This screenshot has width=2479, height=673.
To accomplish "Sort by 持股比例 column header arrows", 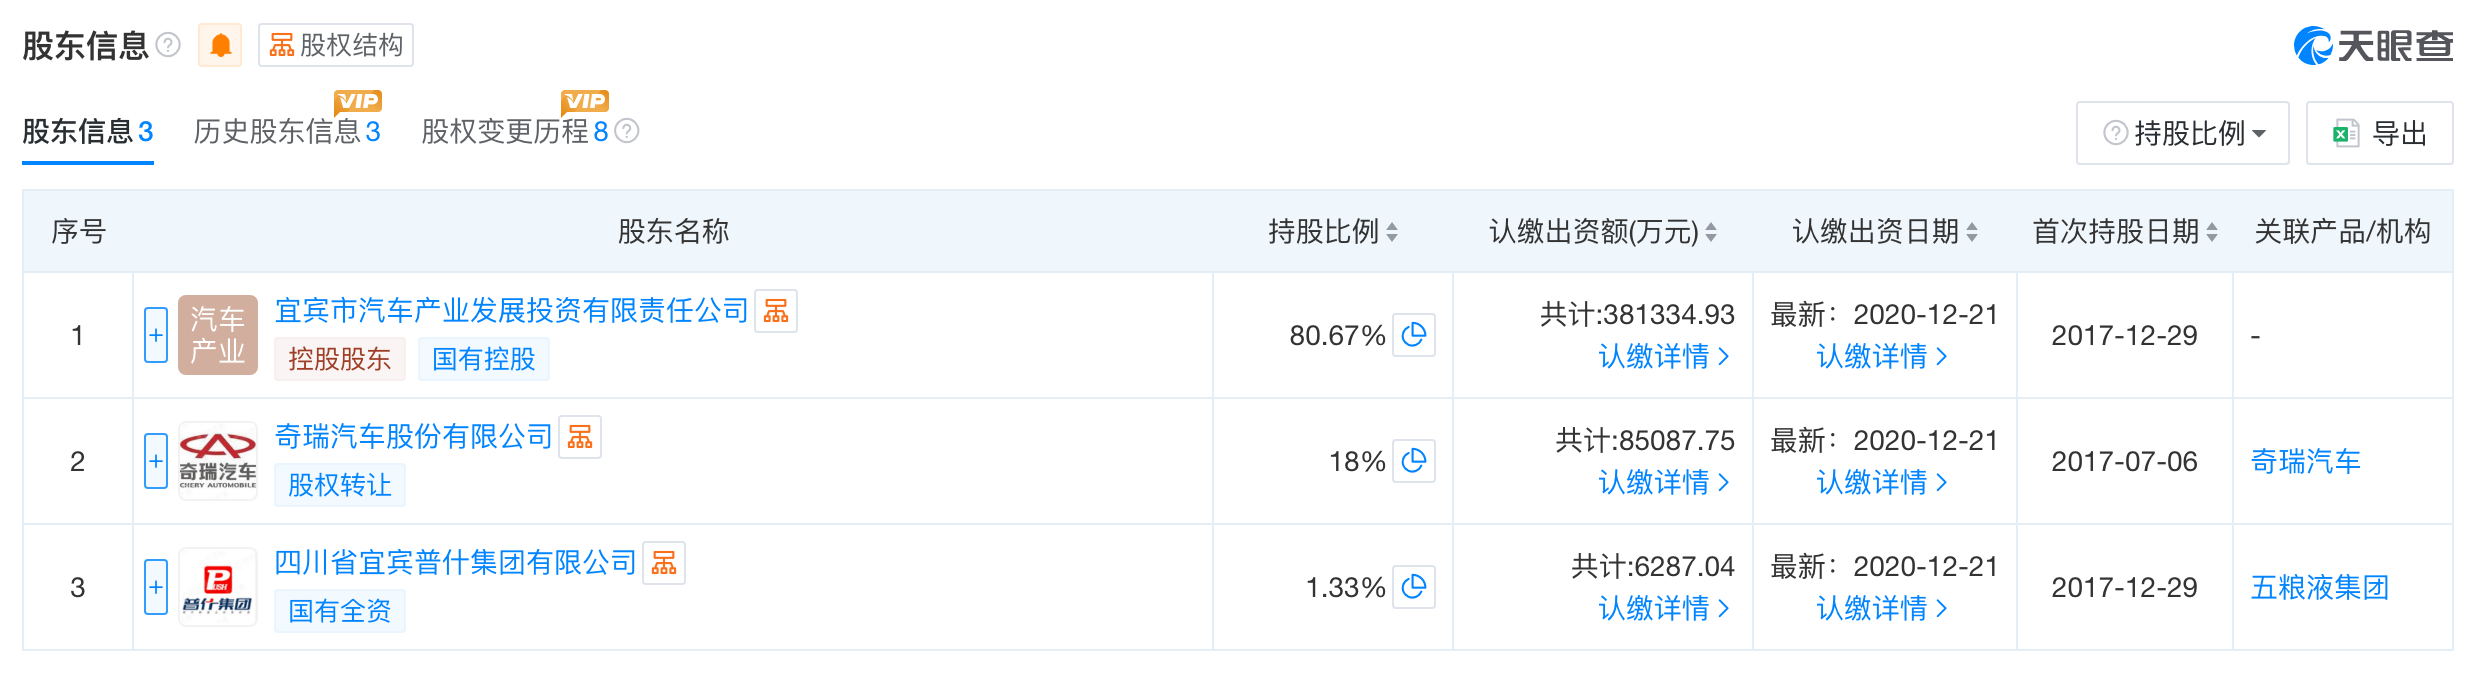I will tap(1392, 232).
